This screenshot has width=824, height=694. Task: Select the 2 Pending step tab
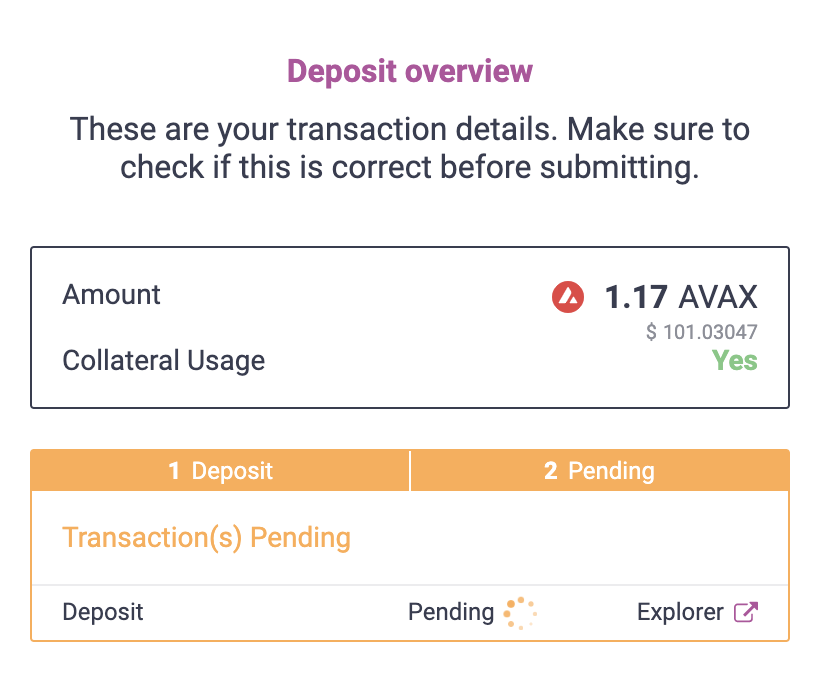[600, 471]
